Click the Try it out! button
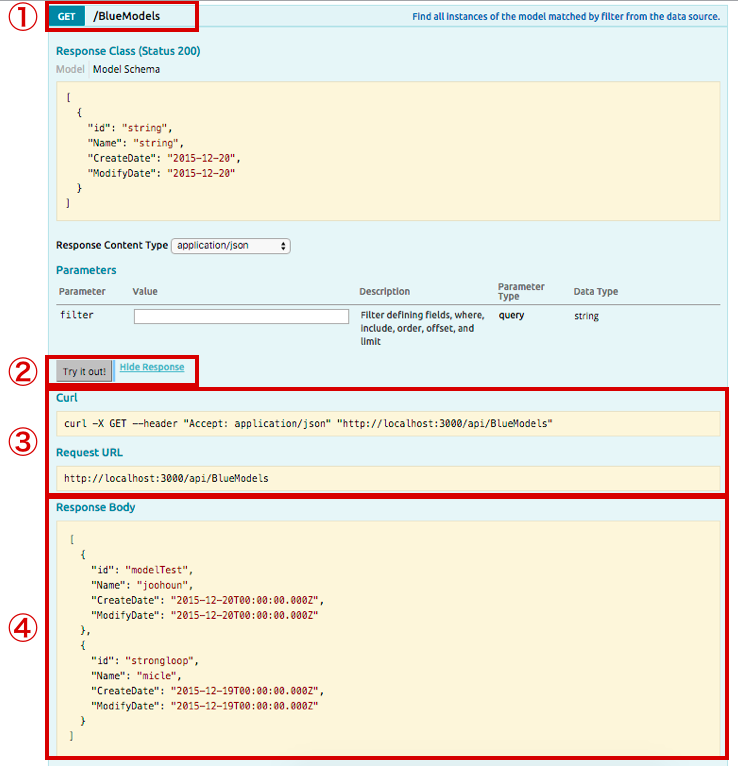 tap(84, 371)
